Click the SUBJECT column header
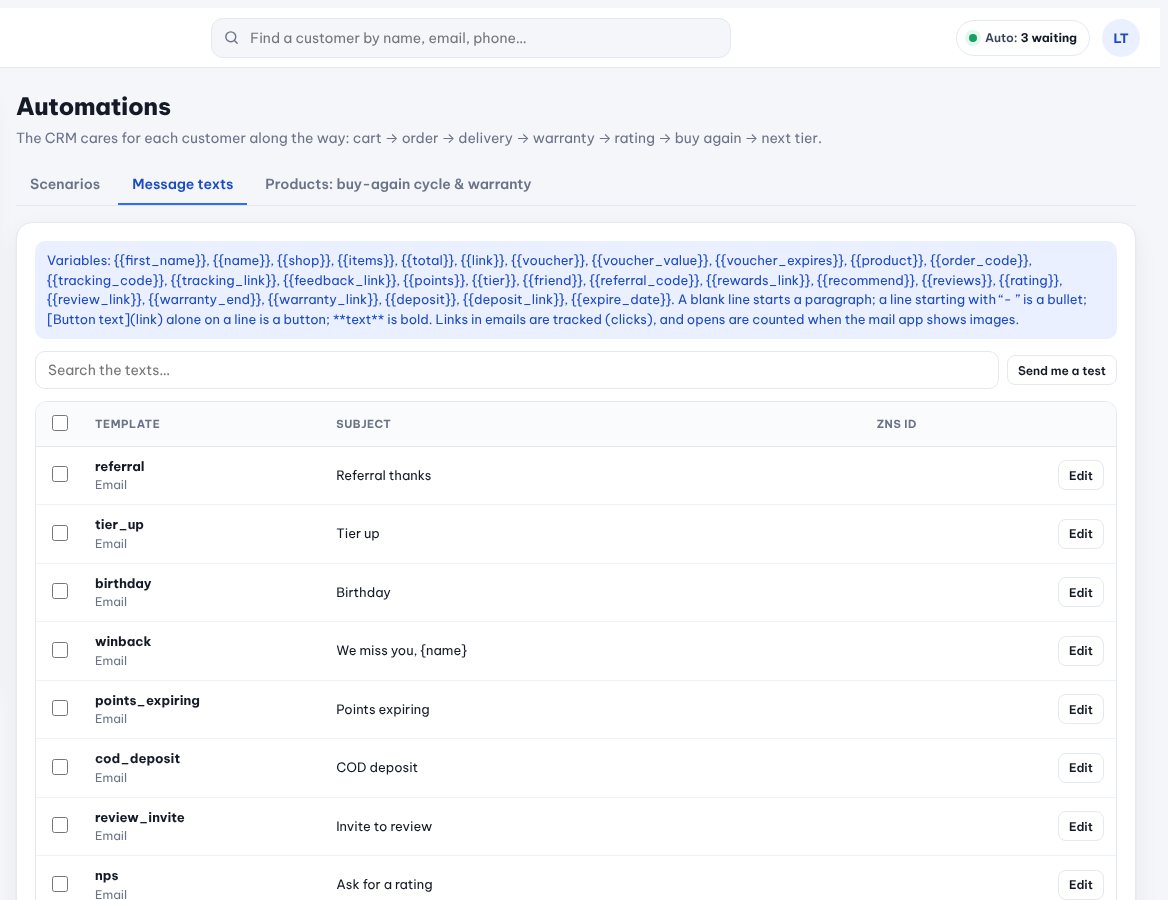The width and height of the screenshot is (1168, 900). pyautogui.click(x=364, y=424)
